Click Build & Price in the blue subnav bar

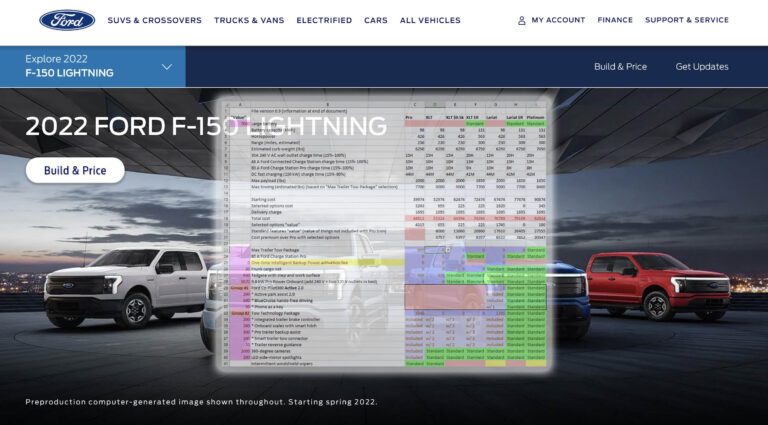[620, 67]
